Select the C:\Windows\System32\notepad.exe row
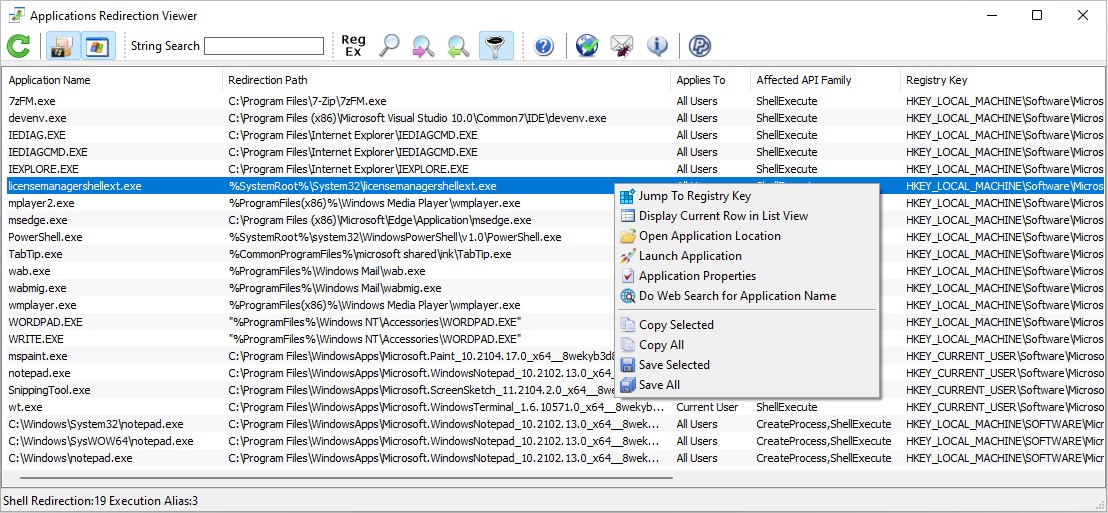Viewport: 1108px width, 513px height. (553, 424)
